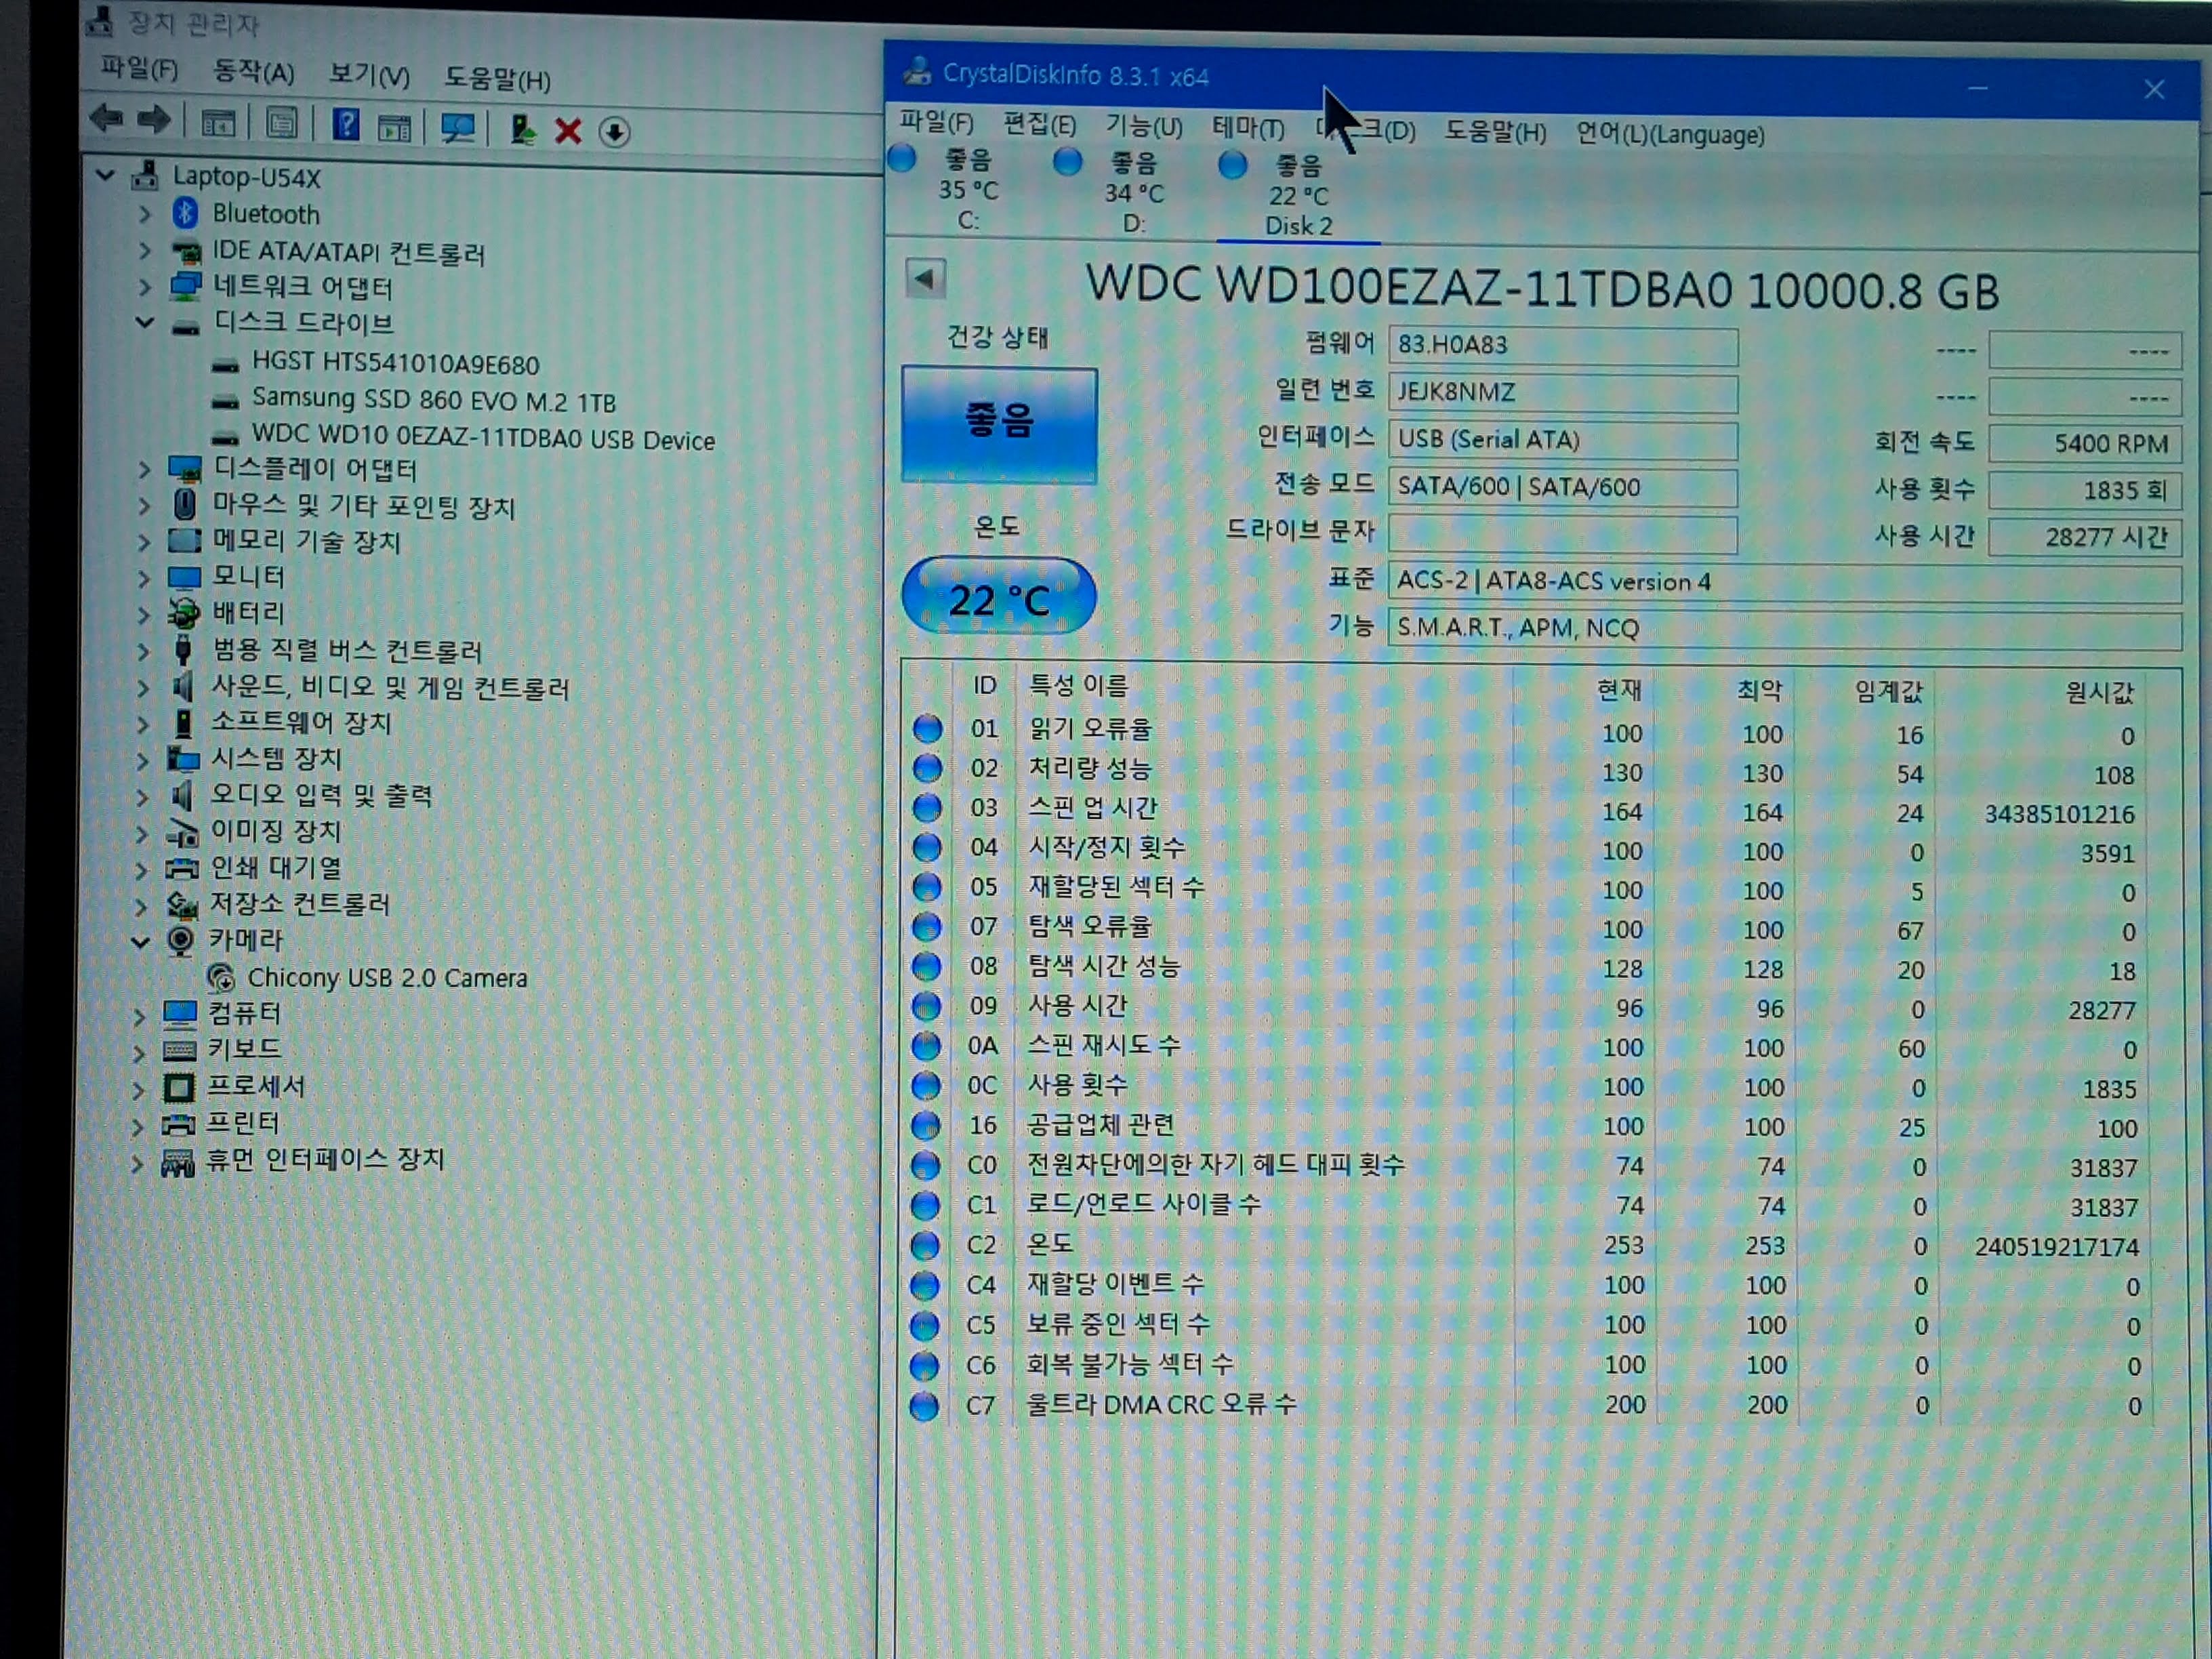Click the forward arrow in Device Manager toolbar
Image resolution: width=2212 pixels, height=1659 pixels.
(153, 120)
